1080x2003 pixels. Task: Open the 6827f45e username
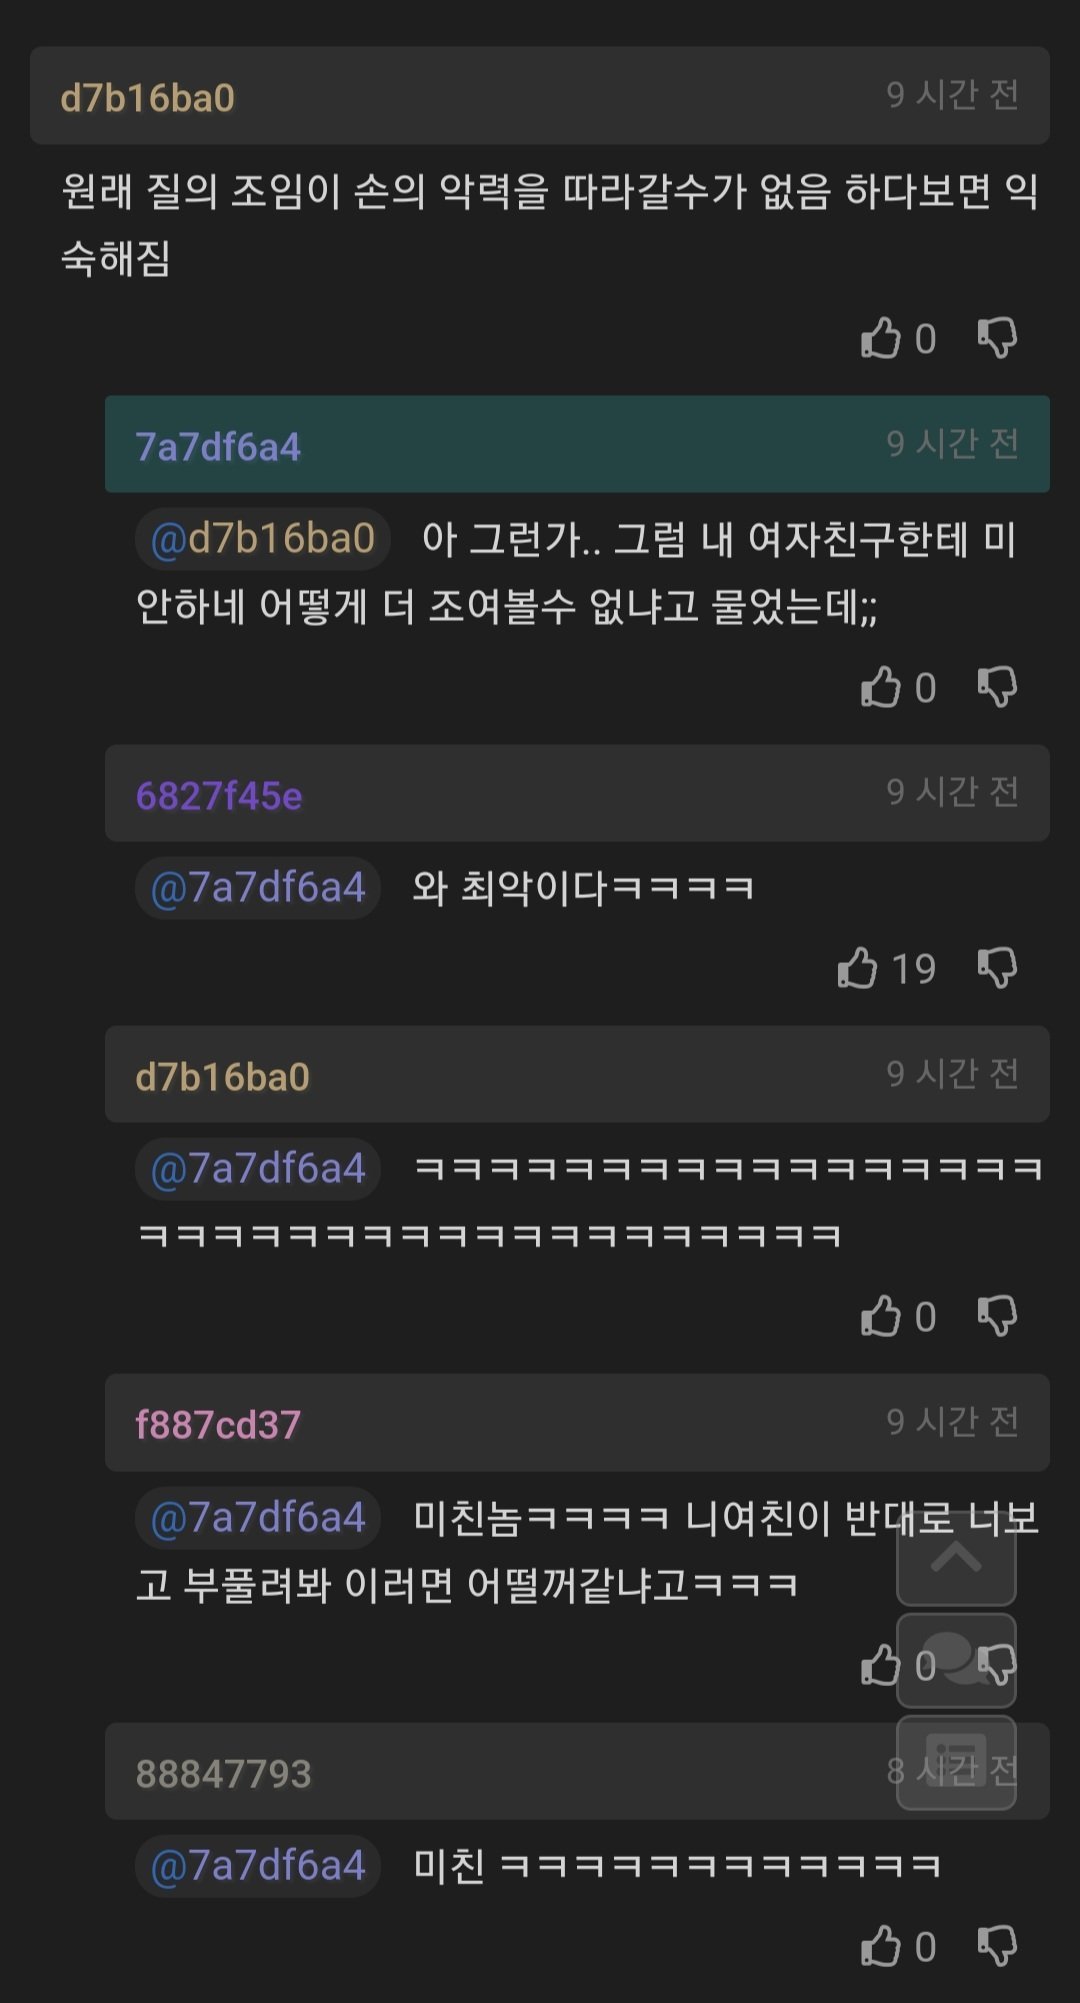click(x=219, y=796)
